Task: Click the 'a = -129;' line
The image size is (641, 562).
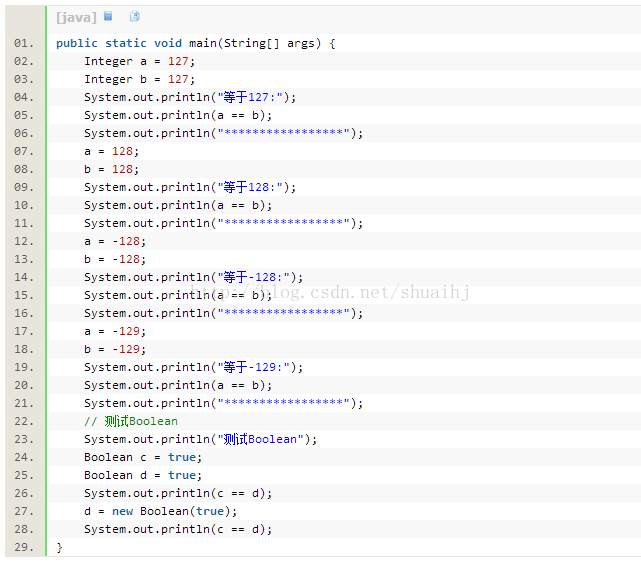Action: [115, 331]
